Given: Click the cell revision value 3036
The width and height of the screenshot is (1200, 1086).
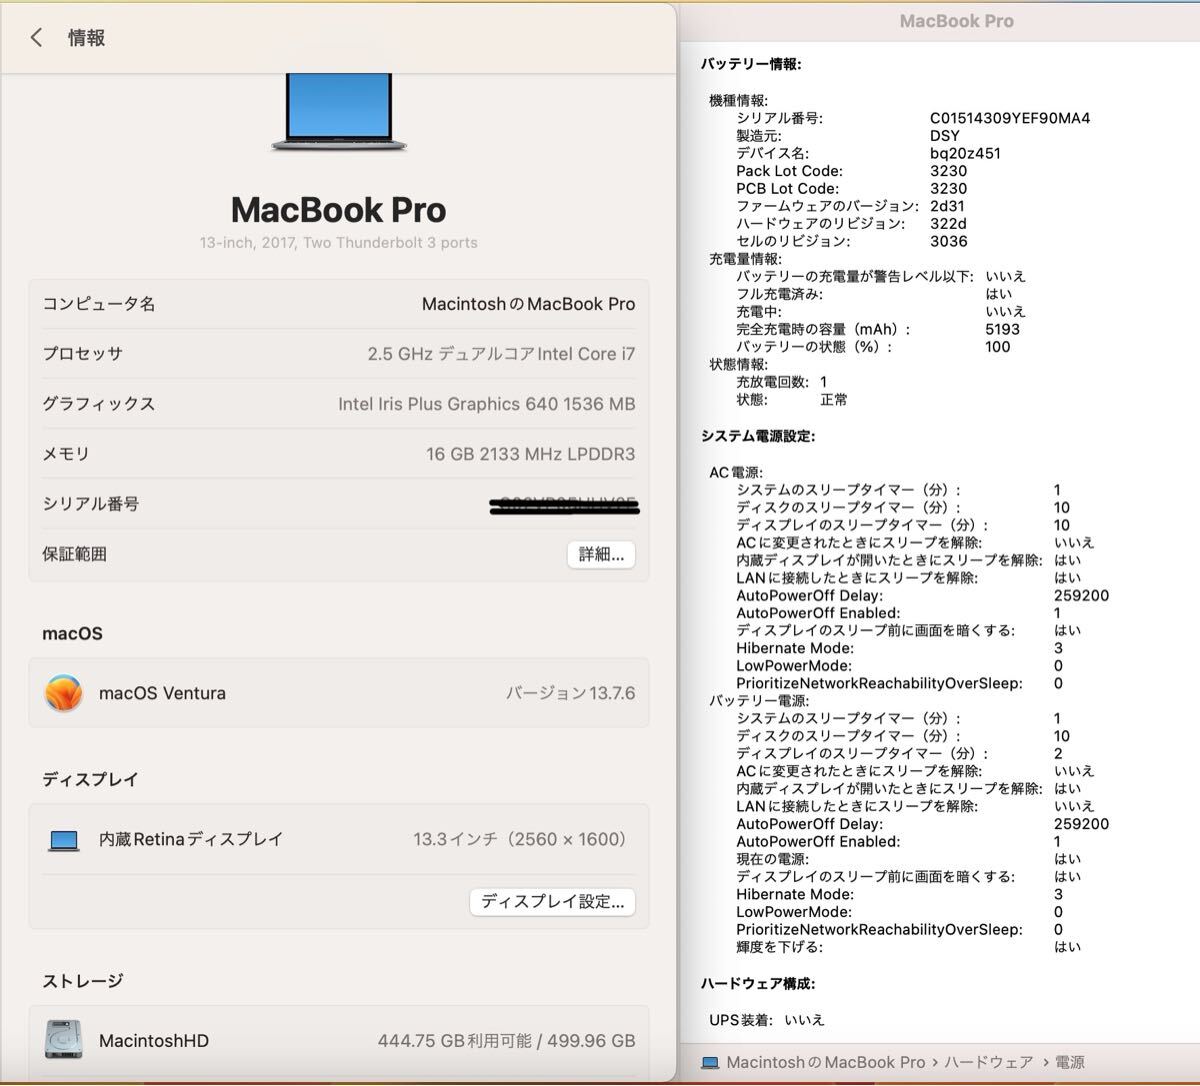Looking at the screenshot, I should click(x=949, y=241).
